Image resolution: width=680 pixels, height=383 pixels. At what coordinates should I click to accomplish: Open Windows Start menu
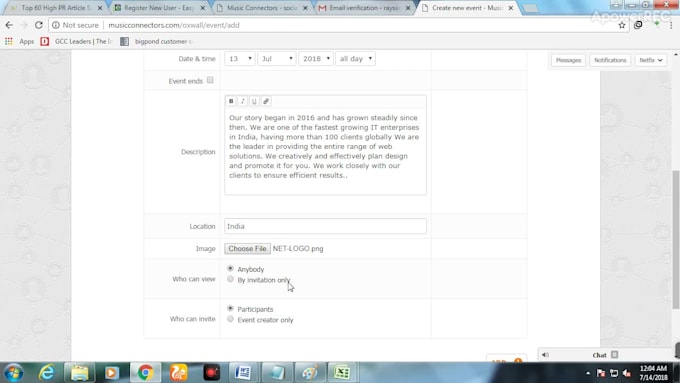[x=13, y=373]
